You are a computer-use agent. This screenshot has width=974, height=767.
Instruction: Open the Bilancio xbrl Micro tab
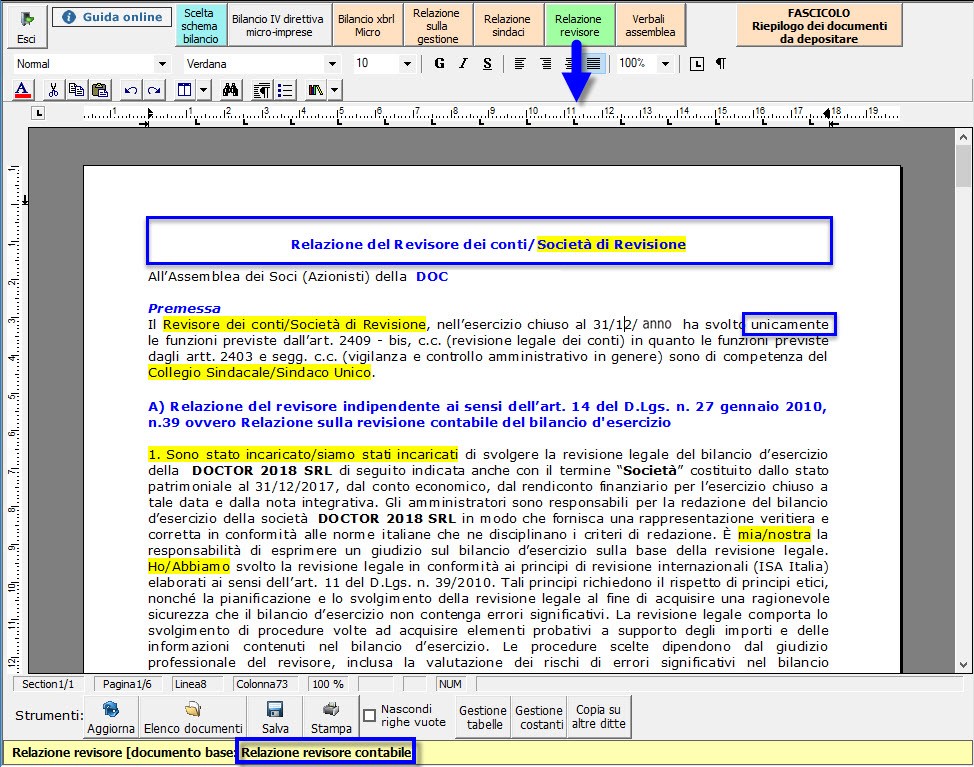[x=366, y=25]
